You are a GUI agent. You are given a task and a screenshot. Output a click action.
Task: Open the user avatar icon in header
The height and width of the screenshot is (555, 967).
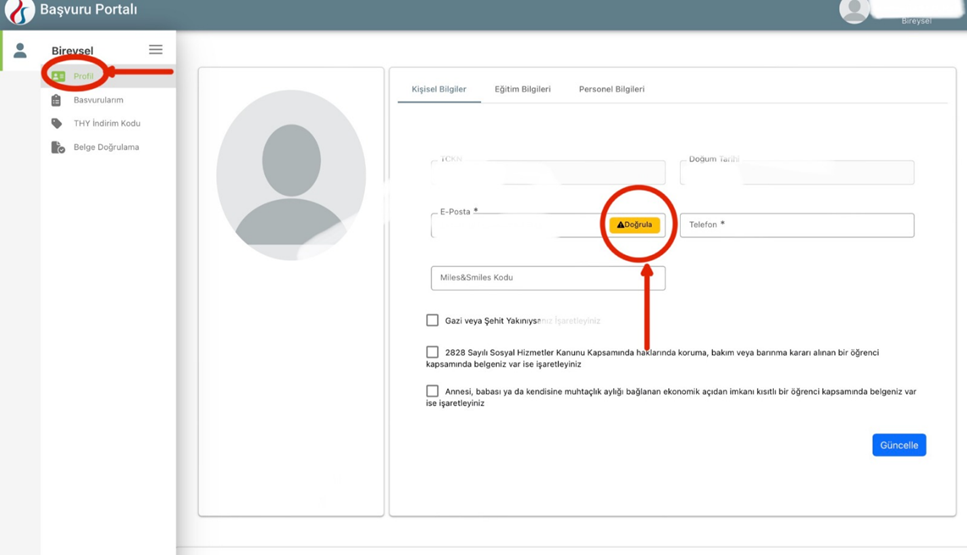(853, 11)
